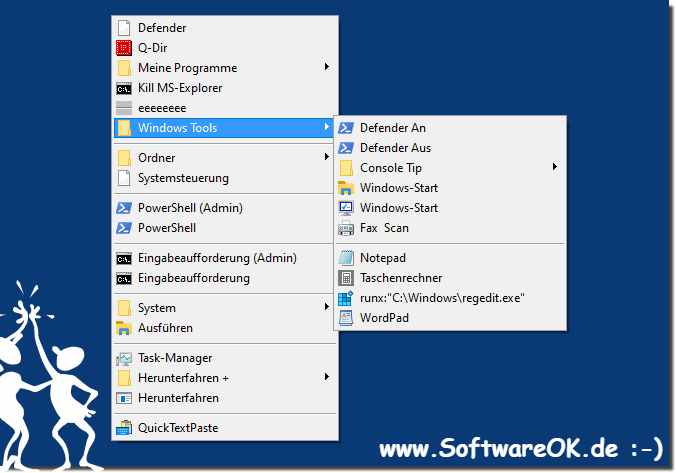The image size is (676, 473).
Task: Click the folder icon beside System
Action: click(124, 308)
